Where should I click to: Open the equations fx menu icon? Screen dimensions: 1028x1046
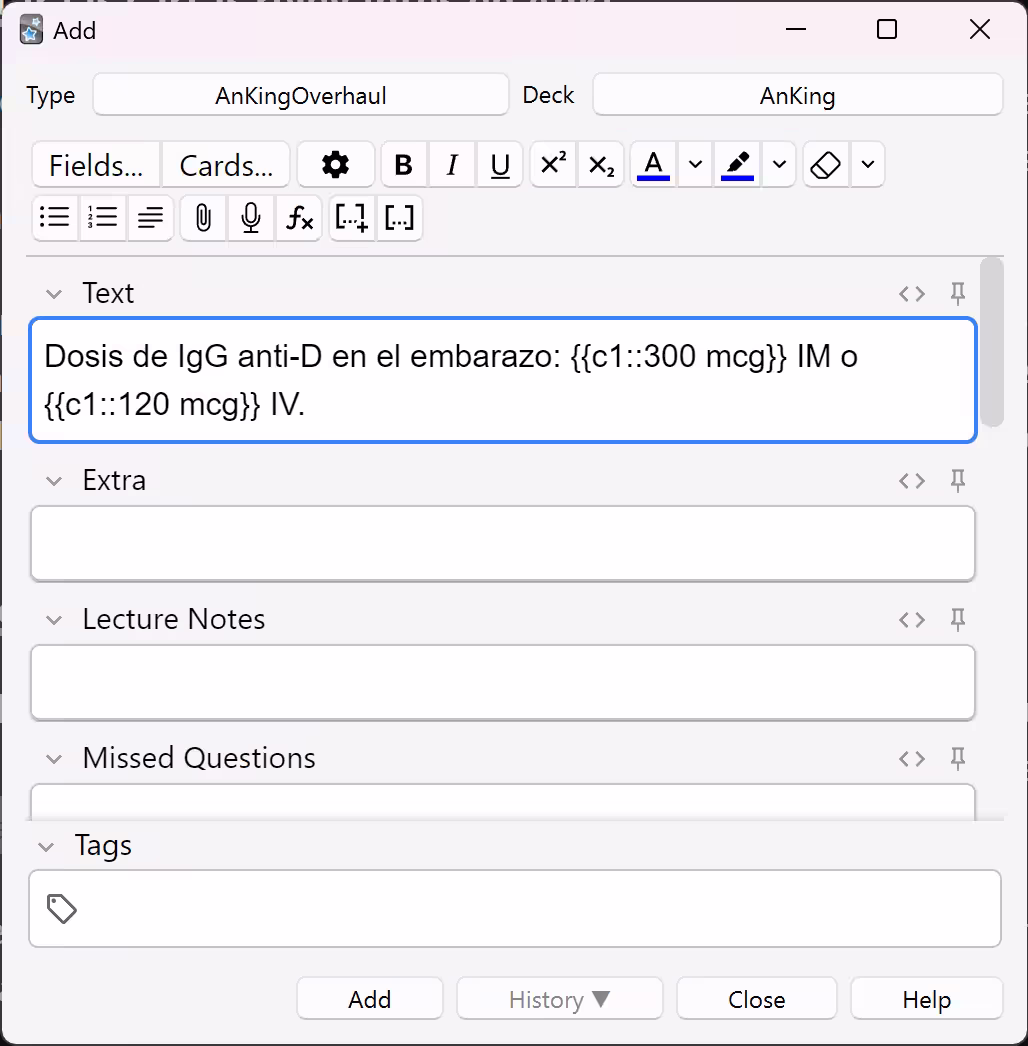[x=299, y=218]
